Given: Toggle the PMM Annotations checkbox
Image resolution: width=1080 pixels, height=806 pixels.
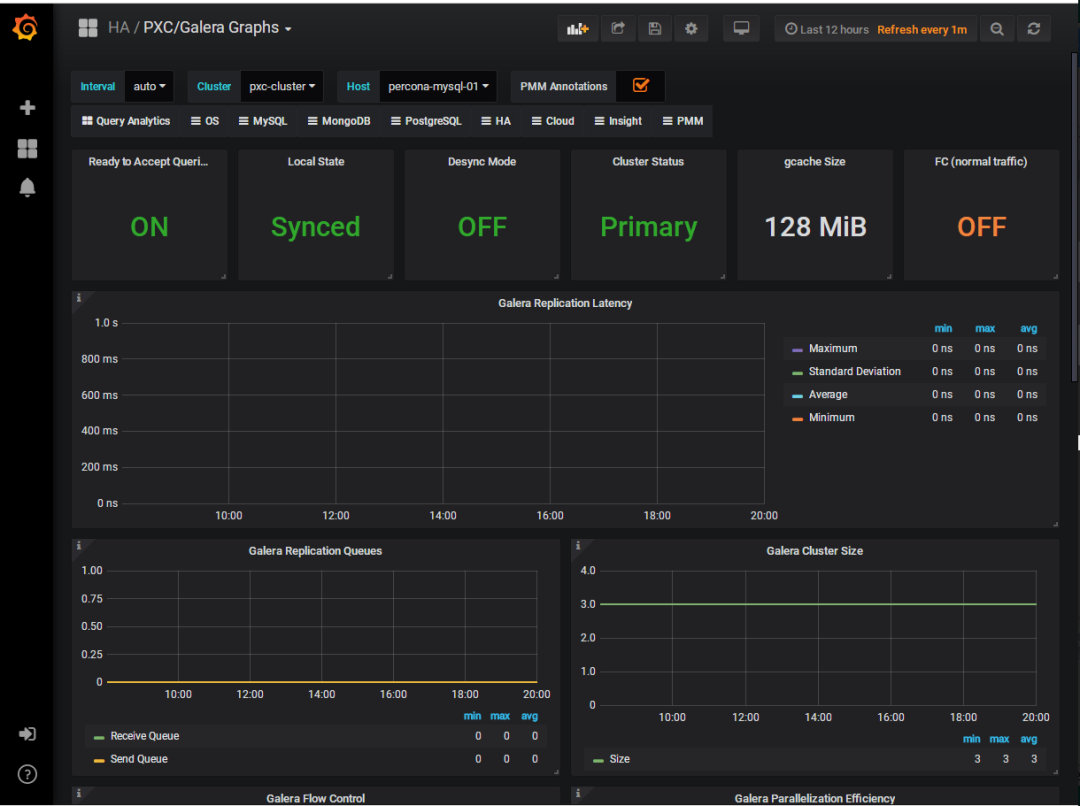Looking at the screenshot, I should click(641, 86).
